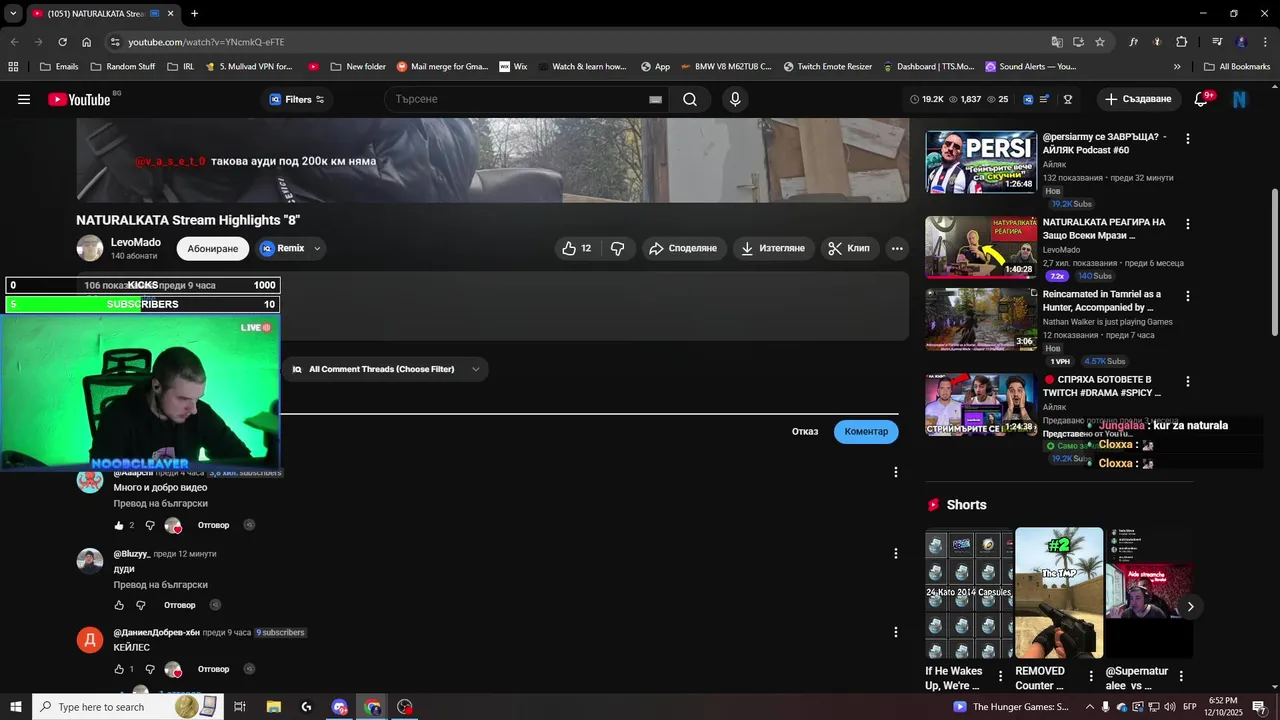The width and height of the screenshot is (1280, 720).
Task: Reply to the КЕЙЛЕС comment via Отговор
Action: point(213,669)
